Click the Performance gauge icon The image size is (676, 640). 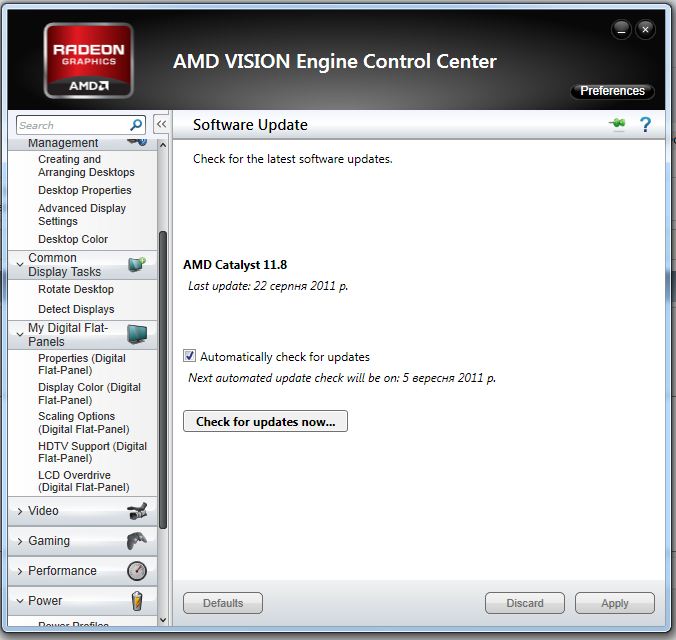click(137, 571)
